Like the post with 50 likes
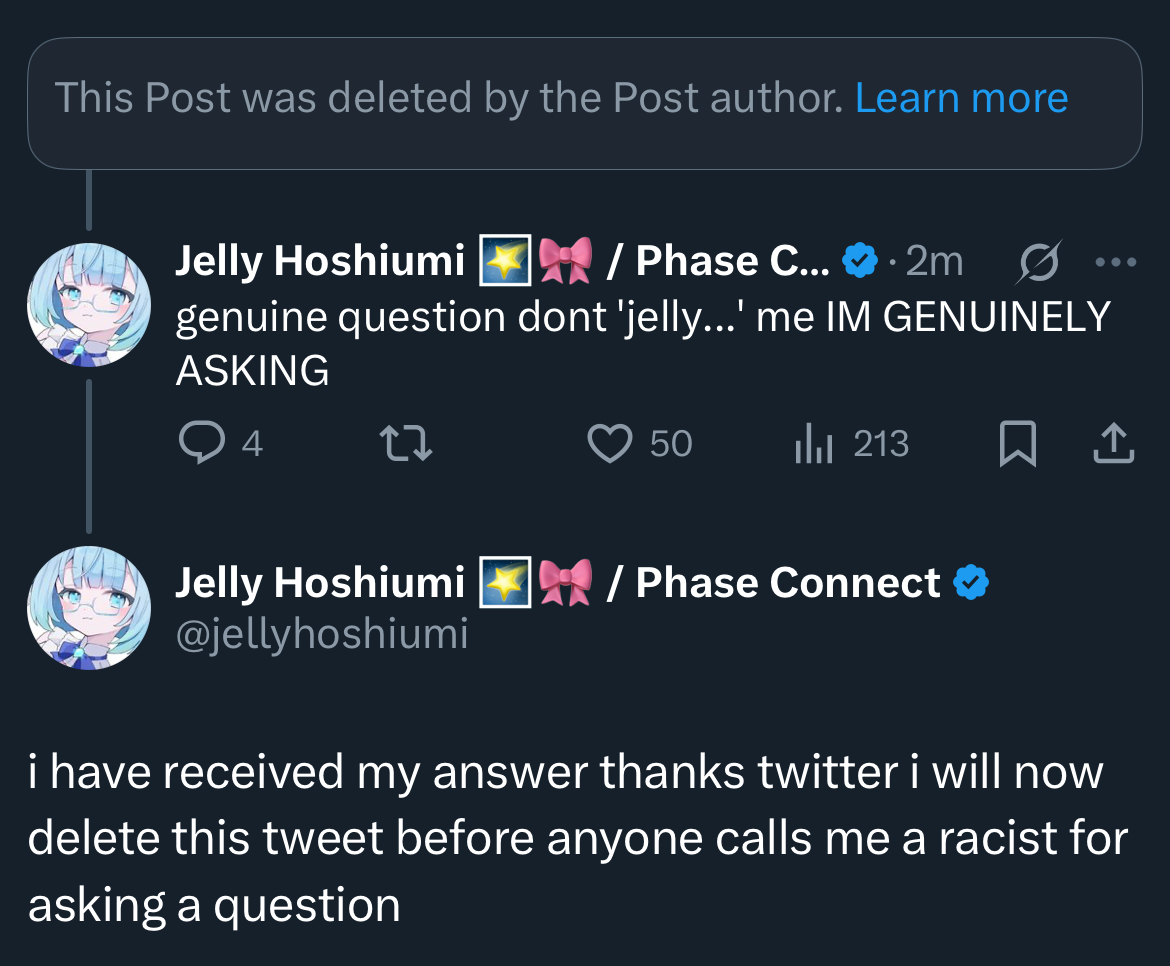 coord(610,444)
